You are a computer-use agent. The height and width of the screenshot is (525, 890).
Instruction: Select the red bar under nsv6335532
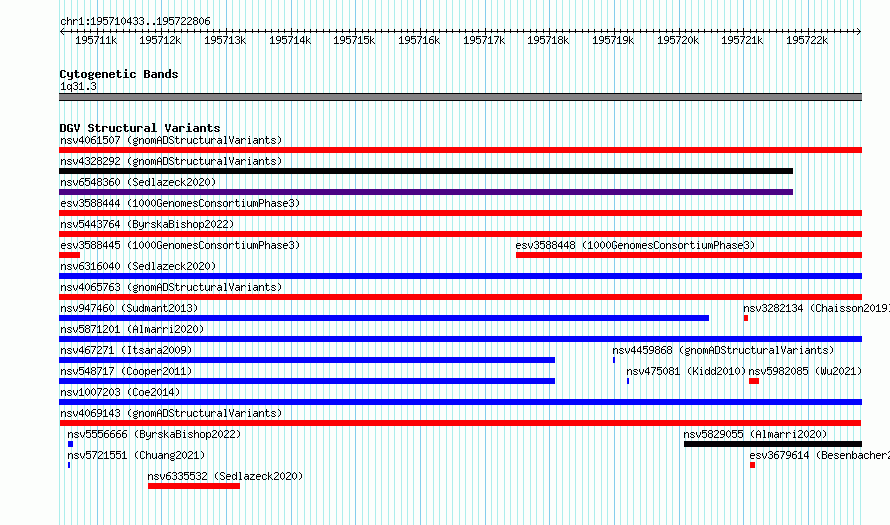pyautogui.click(x=194, y=486)
